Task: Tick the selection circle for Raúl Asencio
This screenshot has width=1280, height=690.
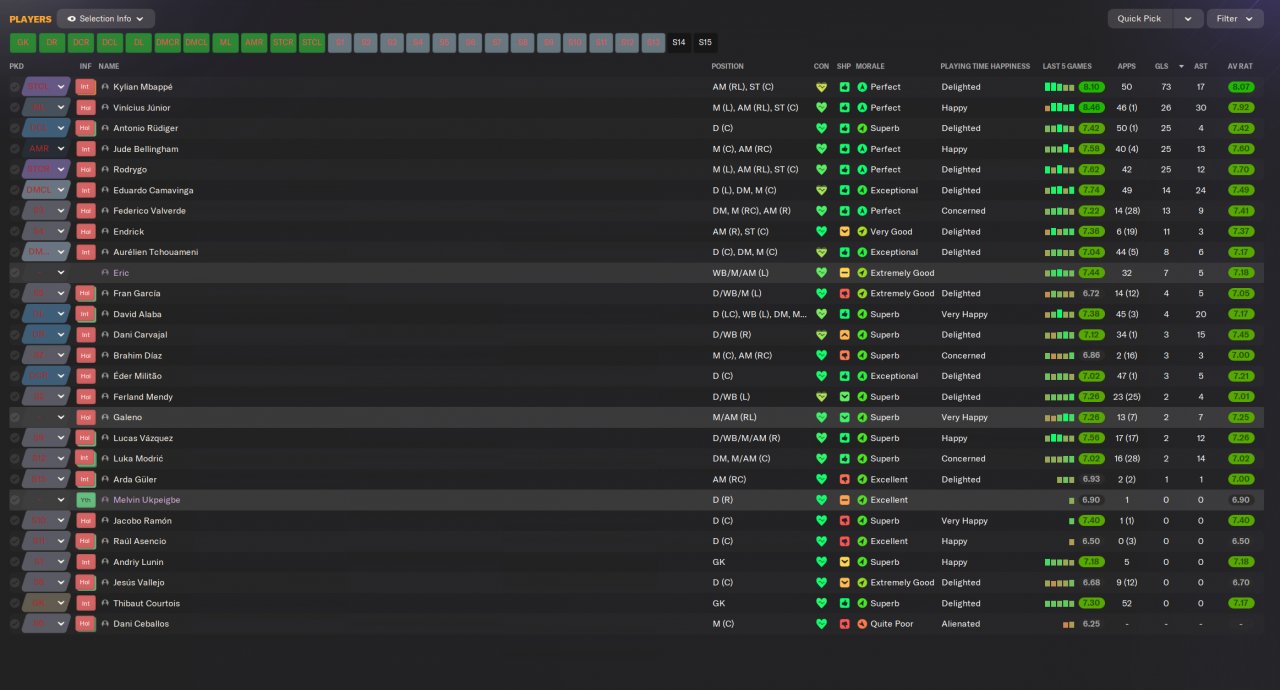Action: [15, 541]
